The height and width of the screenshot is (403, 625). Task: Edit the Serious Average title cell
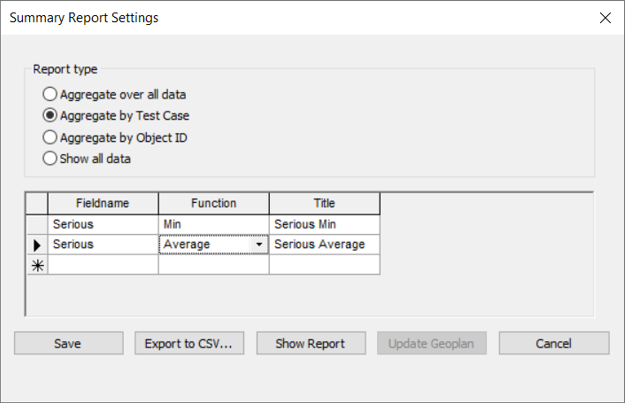pos(324,245)
